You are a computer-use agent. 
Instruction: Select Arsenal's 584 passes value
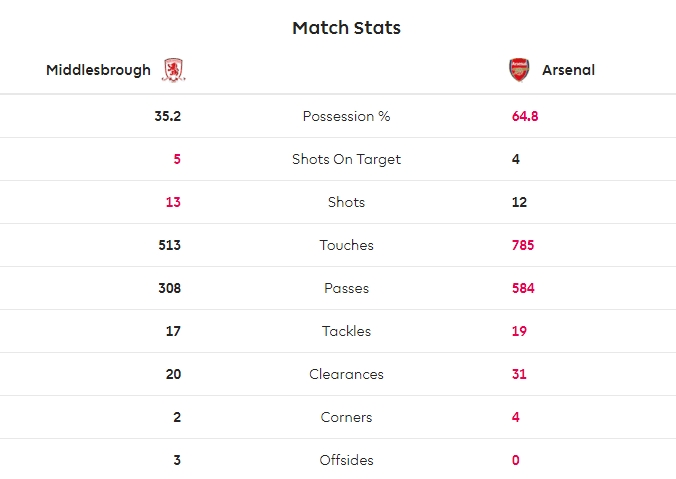(523, 288)
